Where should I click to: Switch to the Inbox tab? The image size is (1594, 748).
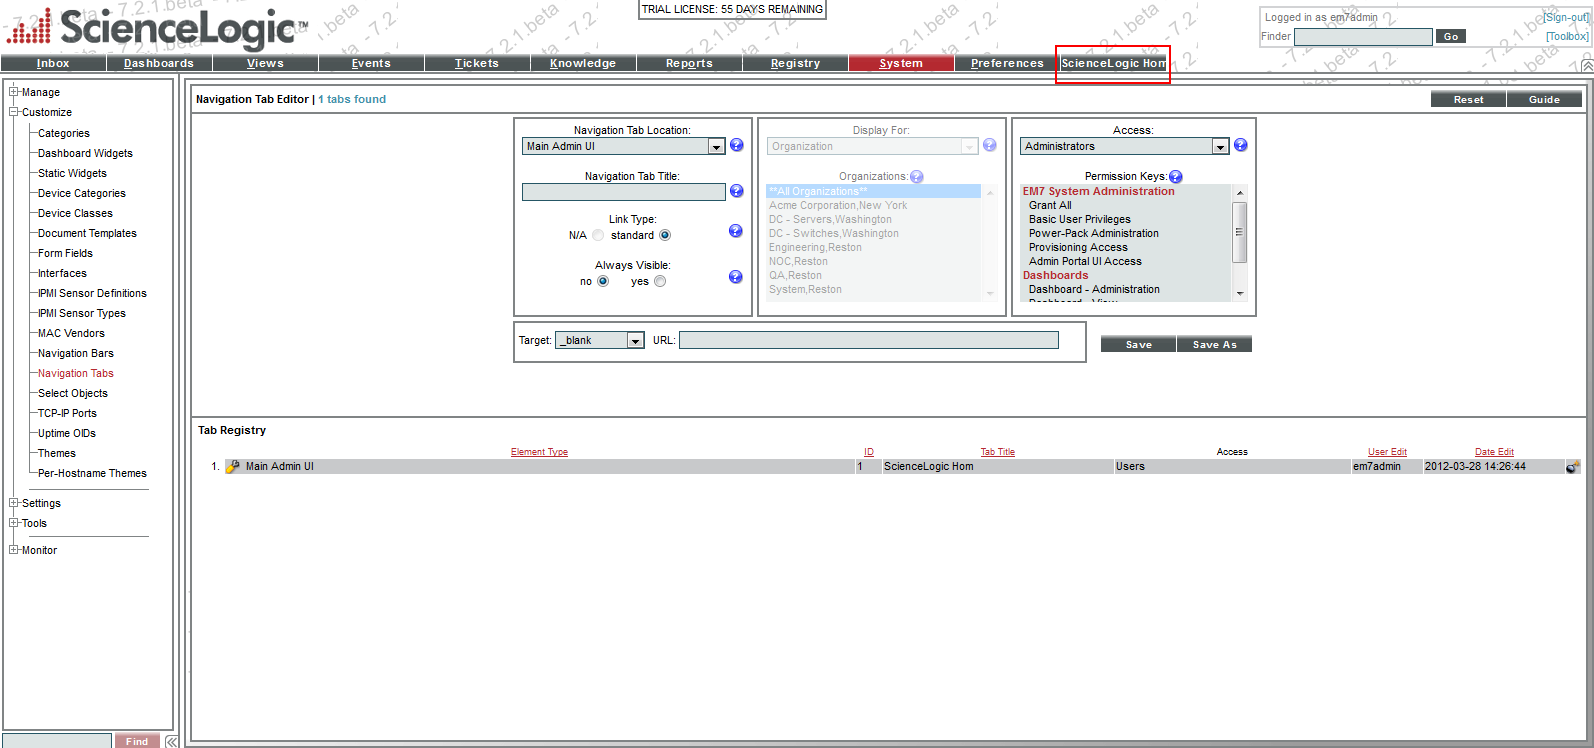53,63
